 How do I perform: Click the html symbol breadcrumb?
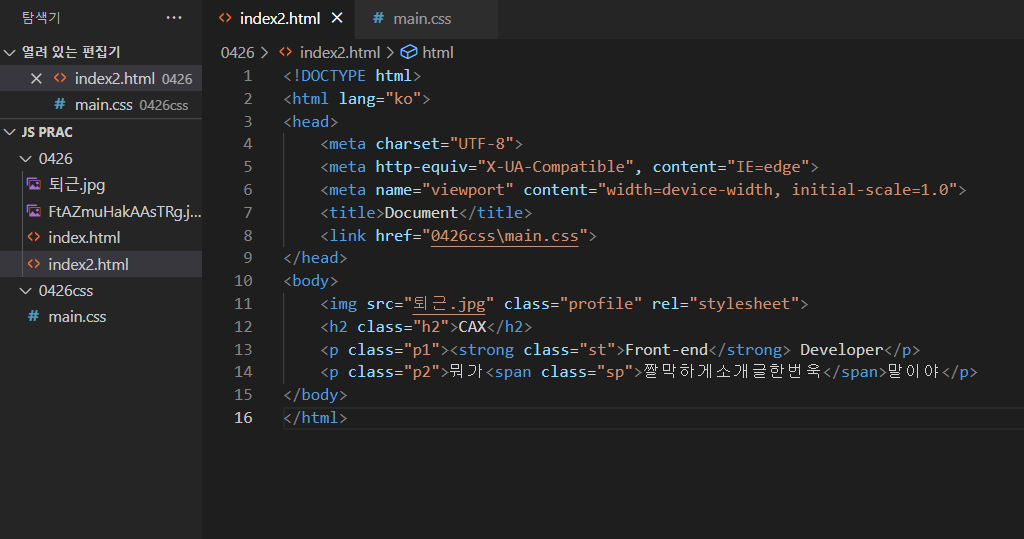[438, 52]
